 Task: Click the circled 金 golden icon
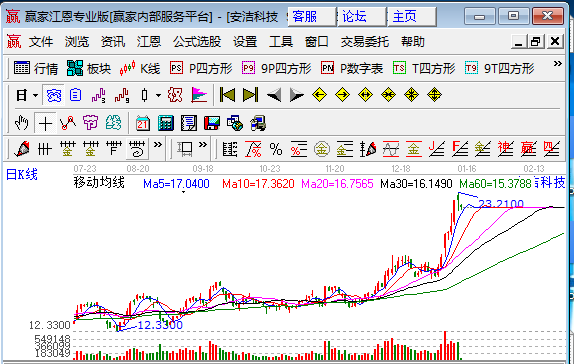tap(322, 149)
